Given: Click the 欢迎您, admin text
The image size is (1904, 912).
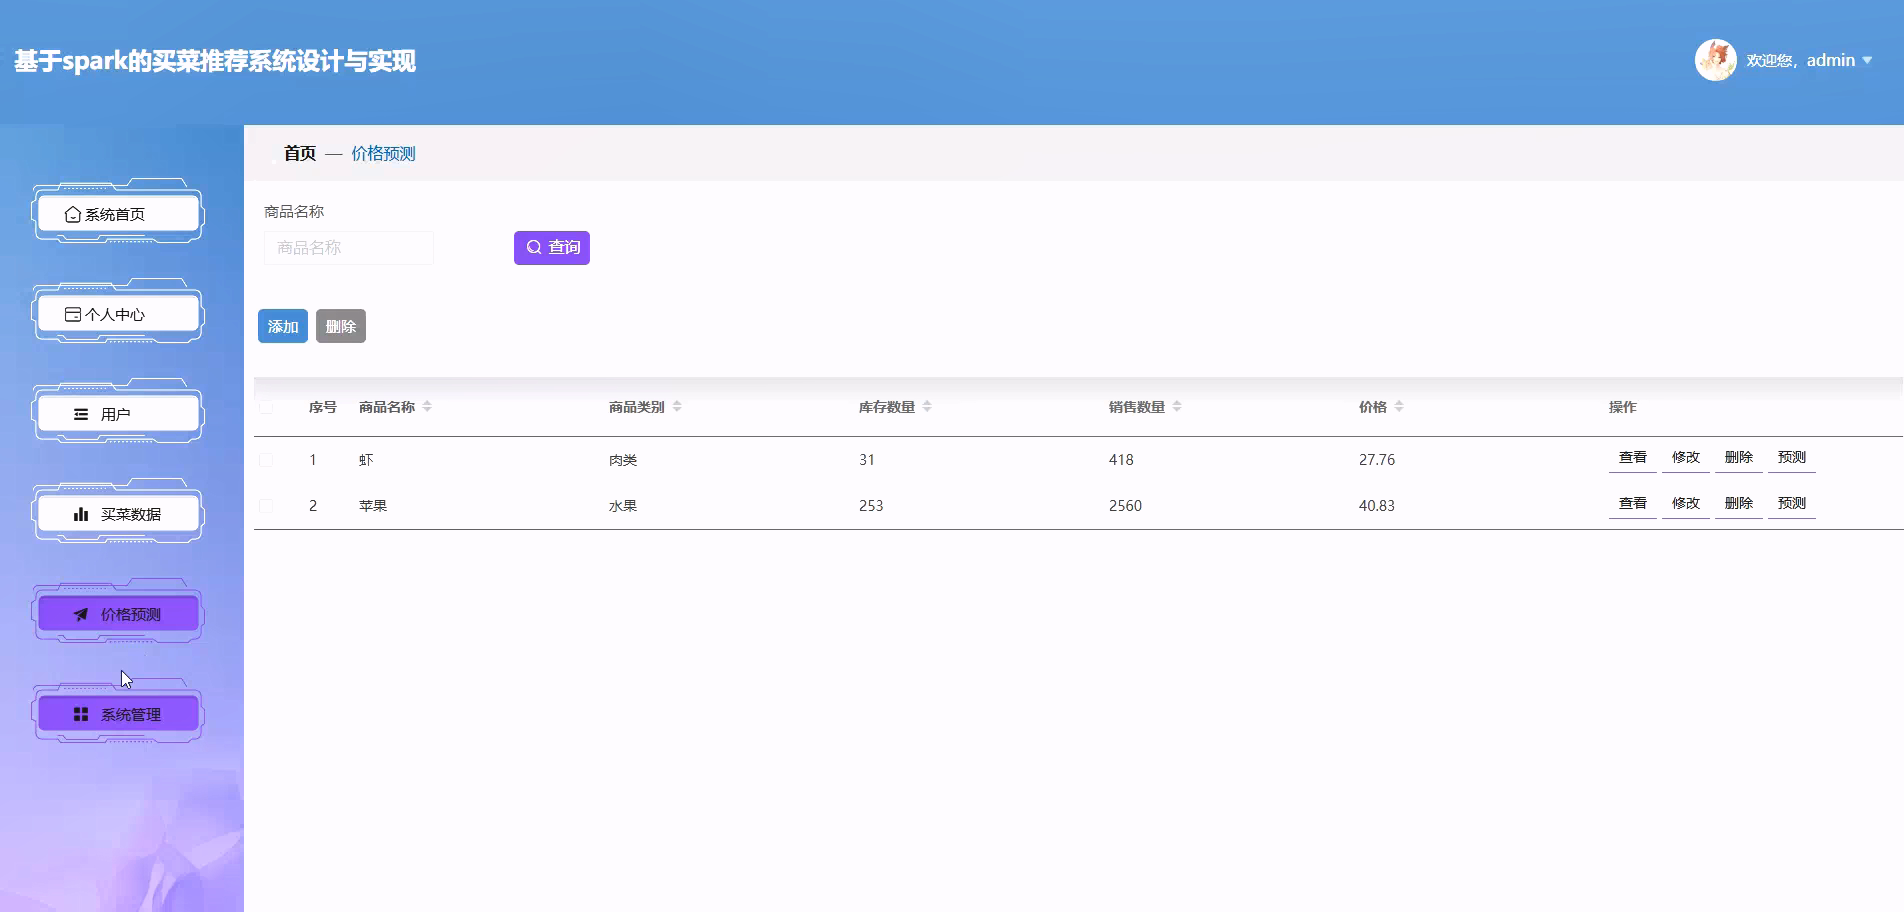Looking at the screenshot, I should 1801,61.
